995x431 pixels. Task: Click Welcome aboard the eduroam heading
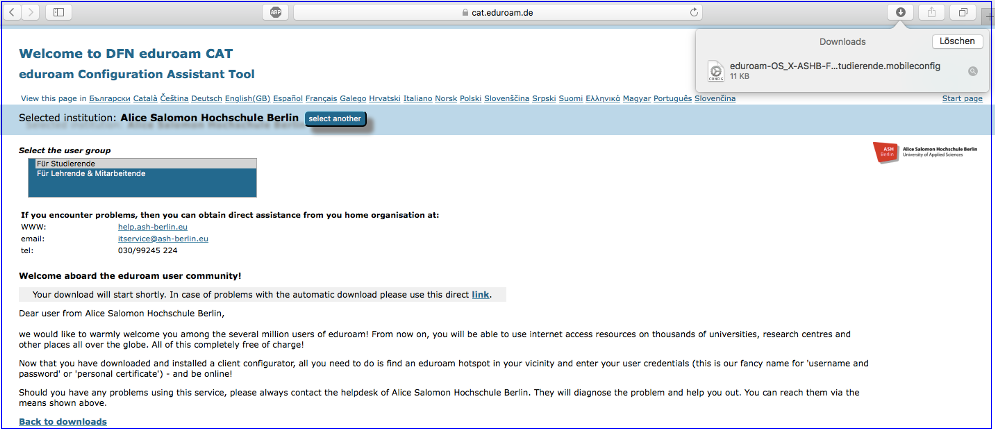click(130, 275)
